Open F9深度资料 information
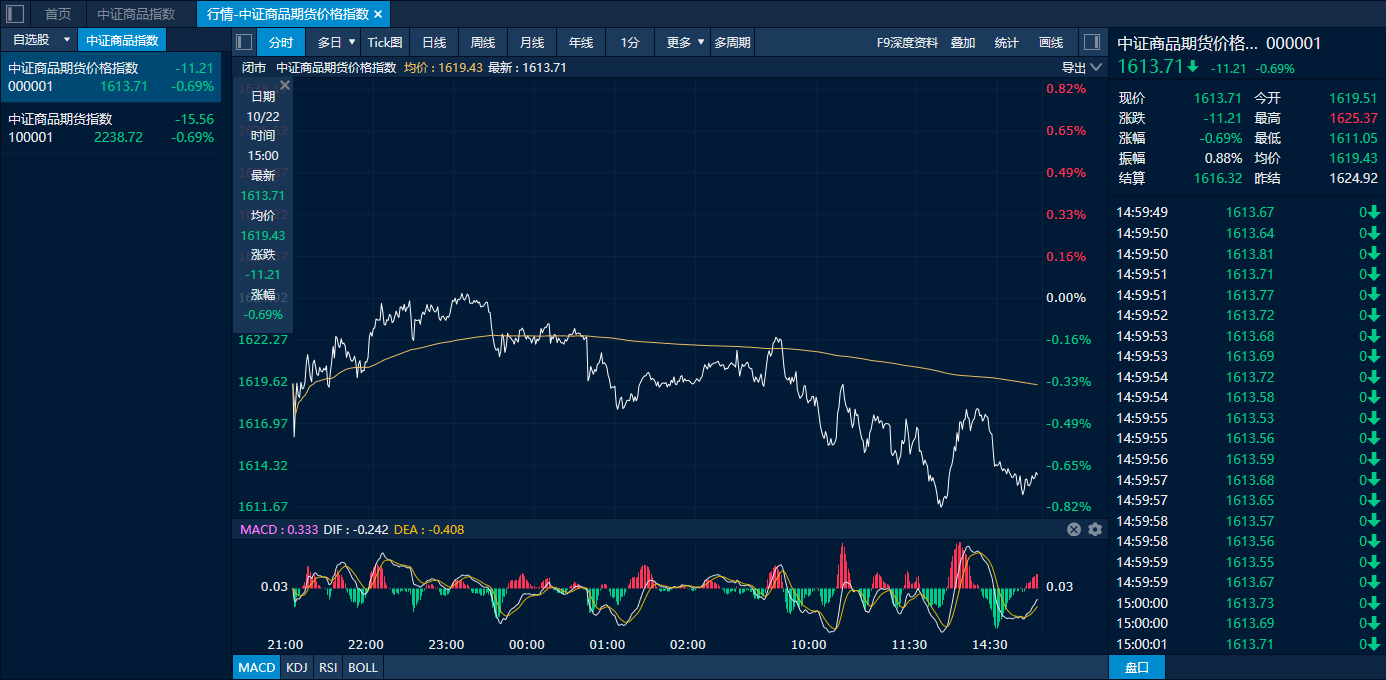This screenshot has height=680, width=1386. (907, 42)
